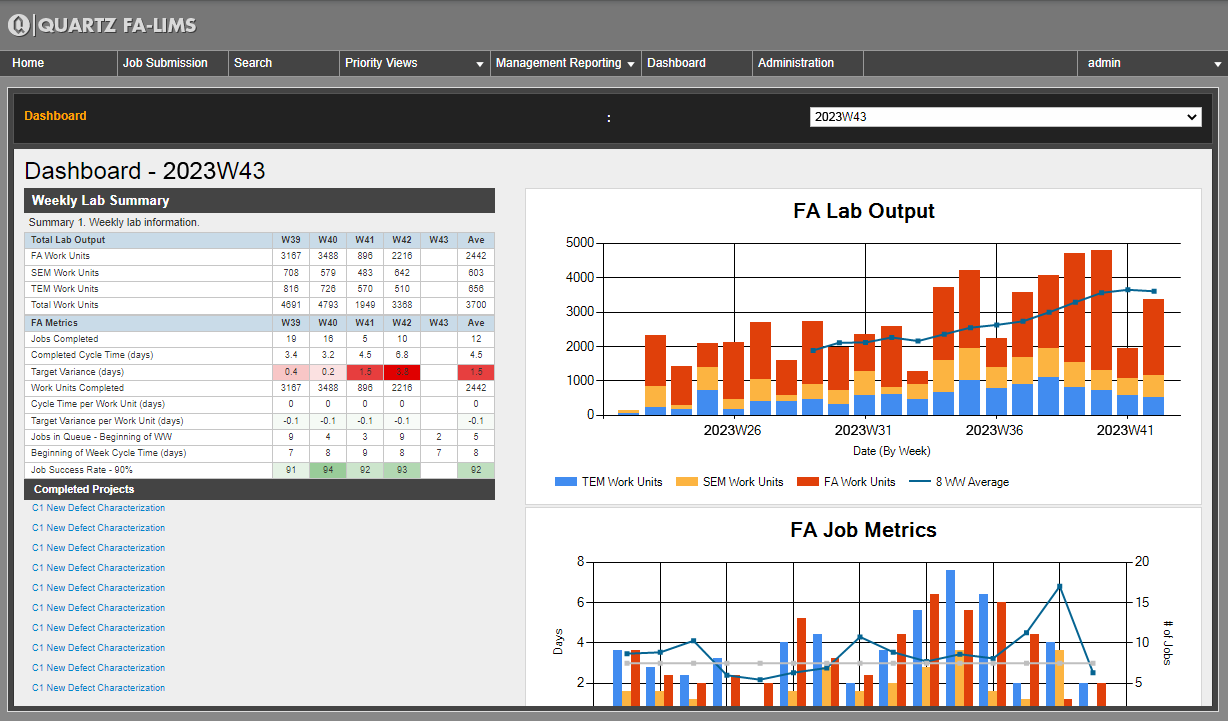Click the red 3.8 Target Variance cell
1228x721 pixels.
click(x=402, y=371)
